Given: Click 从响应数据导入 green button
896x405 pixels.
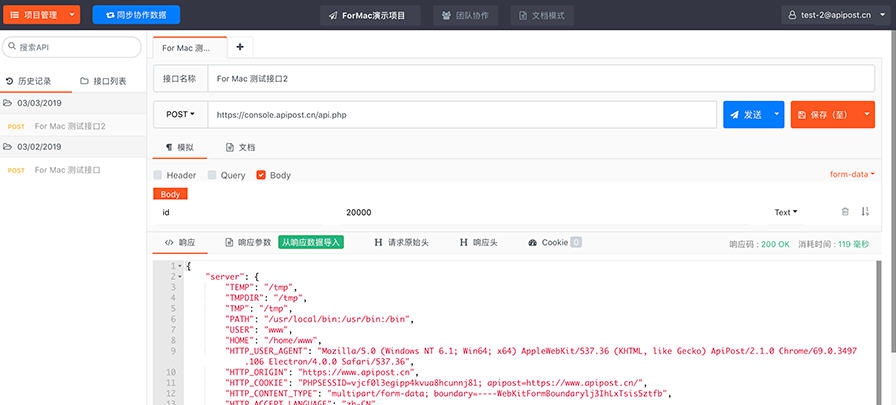Looking at the screenshot, I should pyautogui.click(x=311, y=242).
